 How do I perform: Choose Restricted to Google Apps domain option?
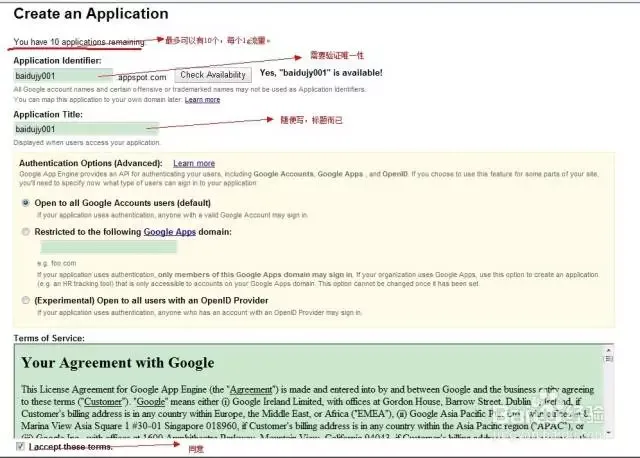coord(26,232)
